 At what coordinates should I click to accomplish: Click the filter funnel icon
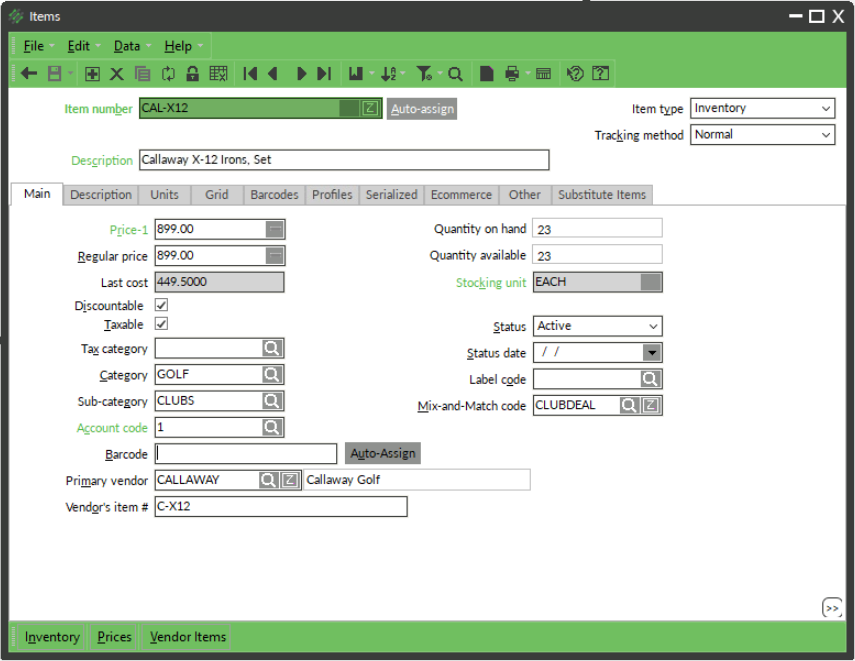tap(424, 74)
